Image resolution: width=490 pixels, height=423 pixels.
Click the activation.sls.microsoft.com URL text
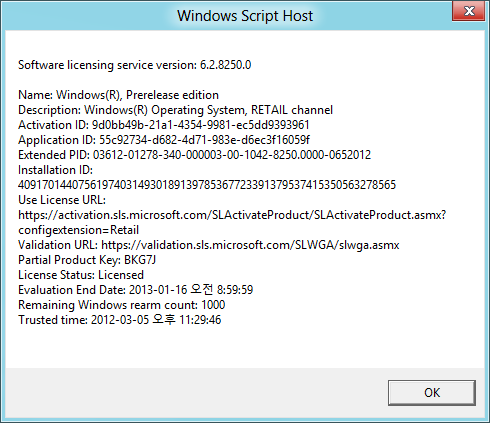(x=232, y=215)
